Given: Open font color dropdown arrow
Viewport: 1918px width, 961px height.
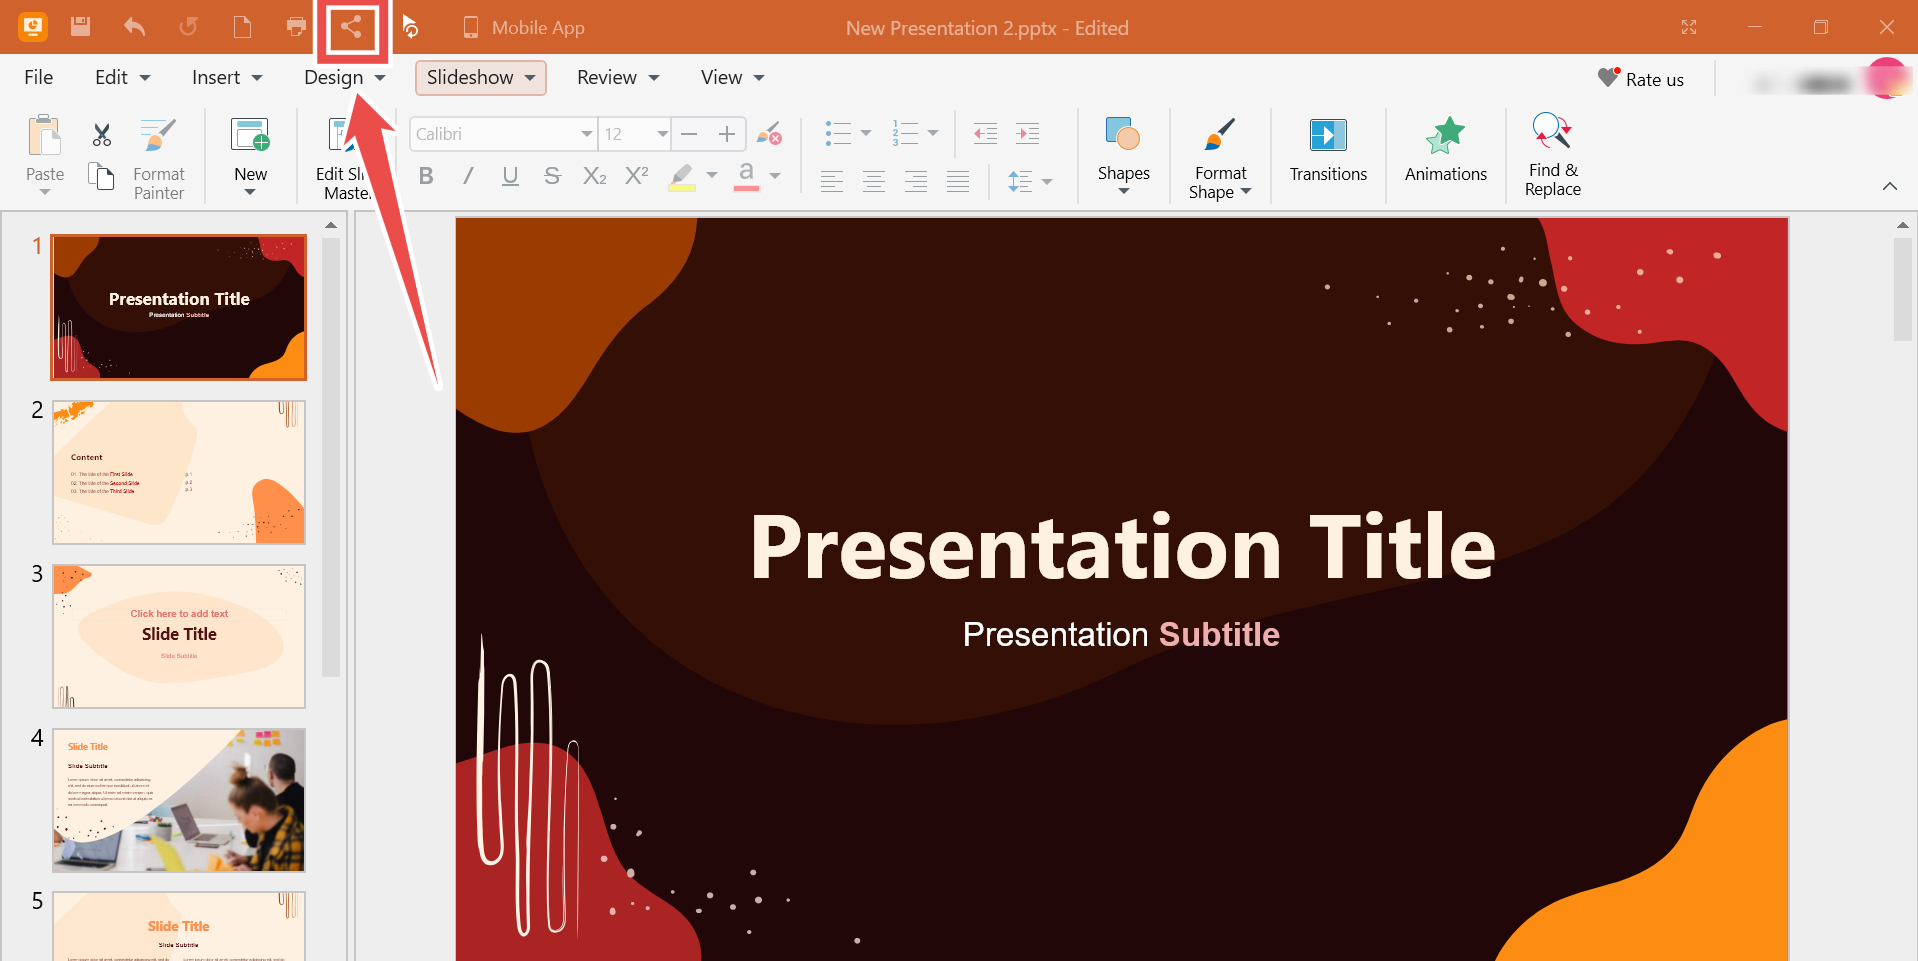Looking at the screenshot, I should (x=775, y=176).
